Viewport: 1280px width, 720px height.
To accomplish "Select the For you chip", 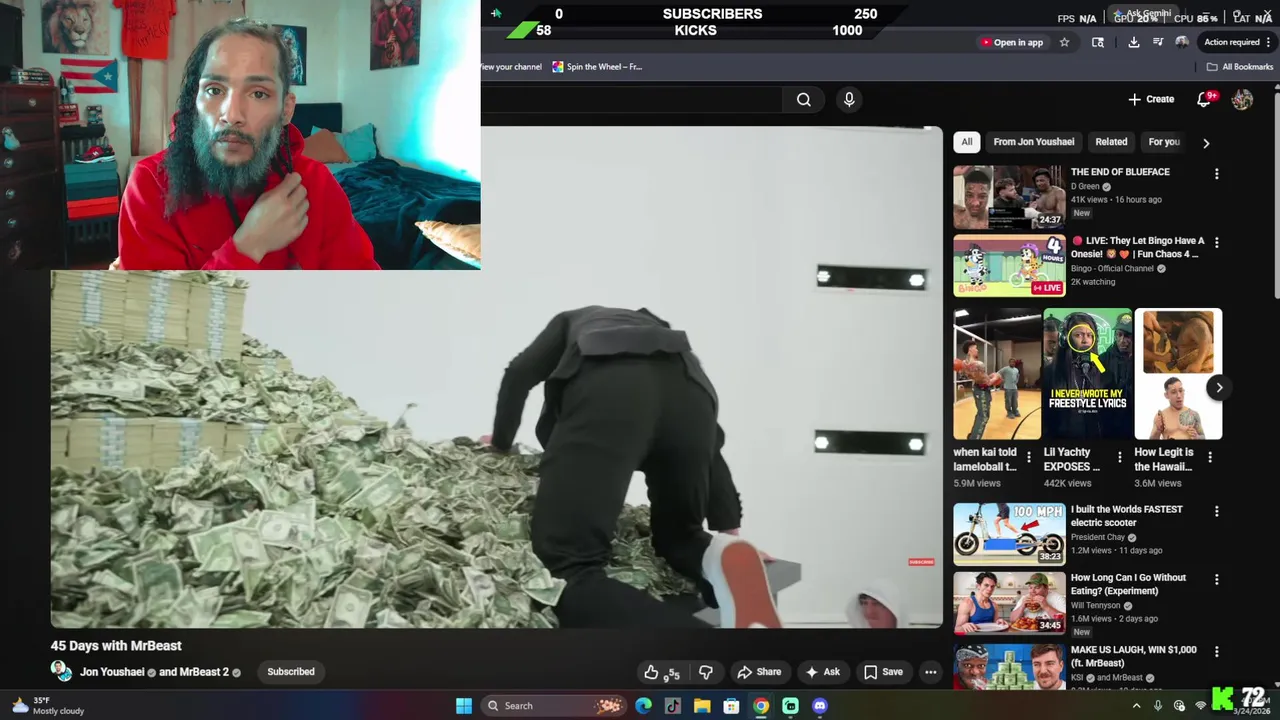I will (1164, 142).
